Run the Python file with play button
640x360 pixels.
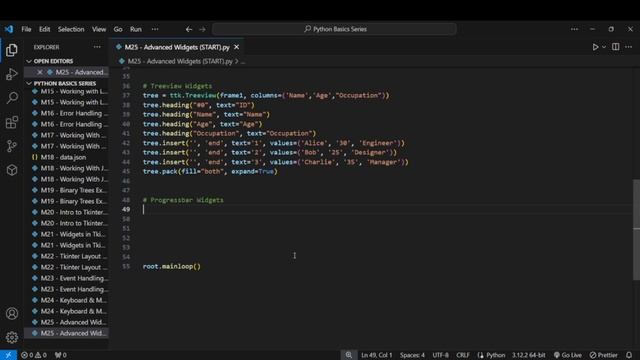(x=595, y=47)
